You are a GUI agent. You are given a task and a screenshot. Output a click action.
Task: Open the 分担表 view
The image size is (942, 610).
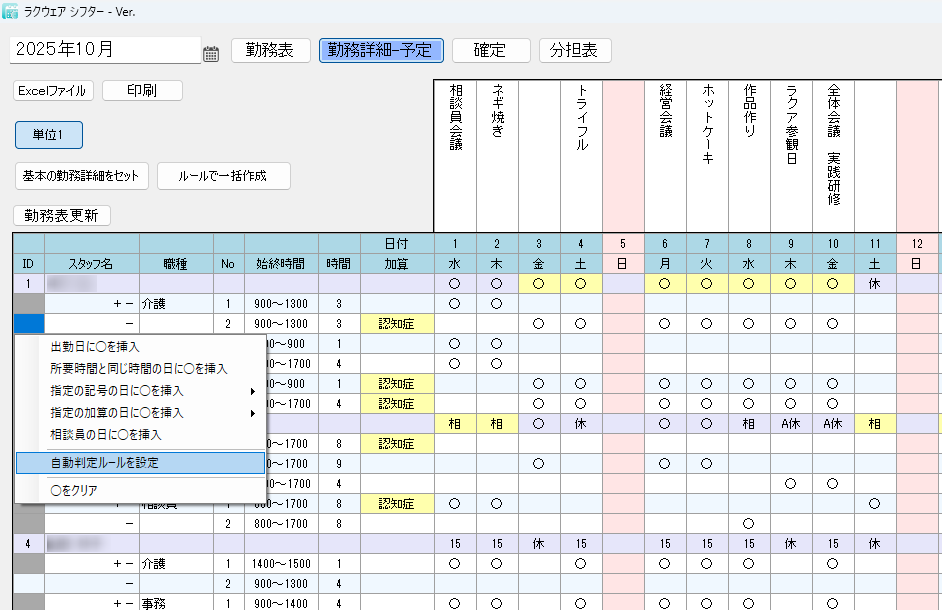coord(575,50)
